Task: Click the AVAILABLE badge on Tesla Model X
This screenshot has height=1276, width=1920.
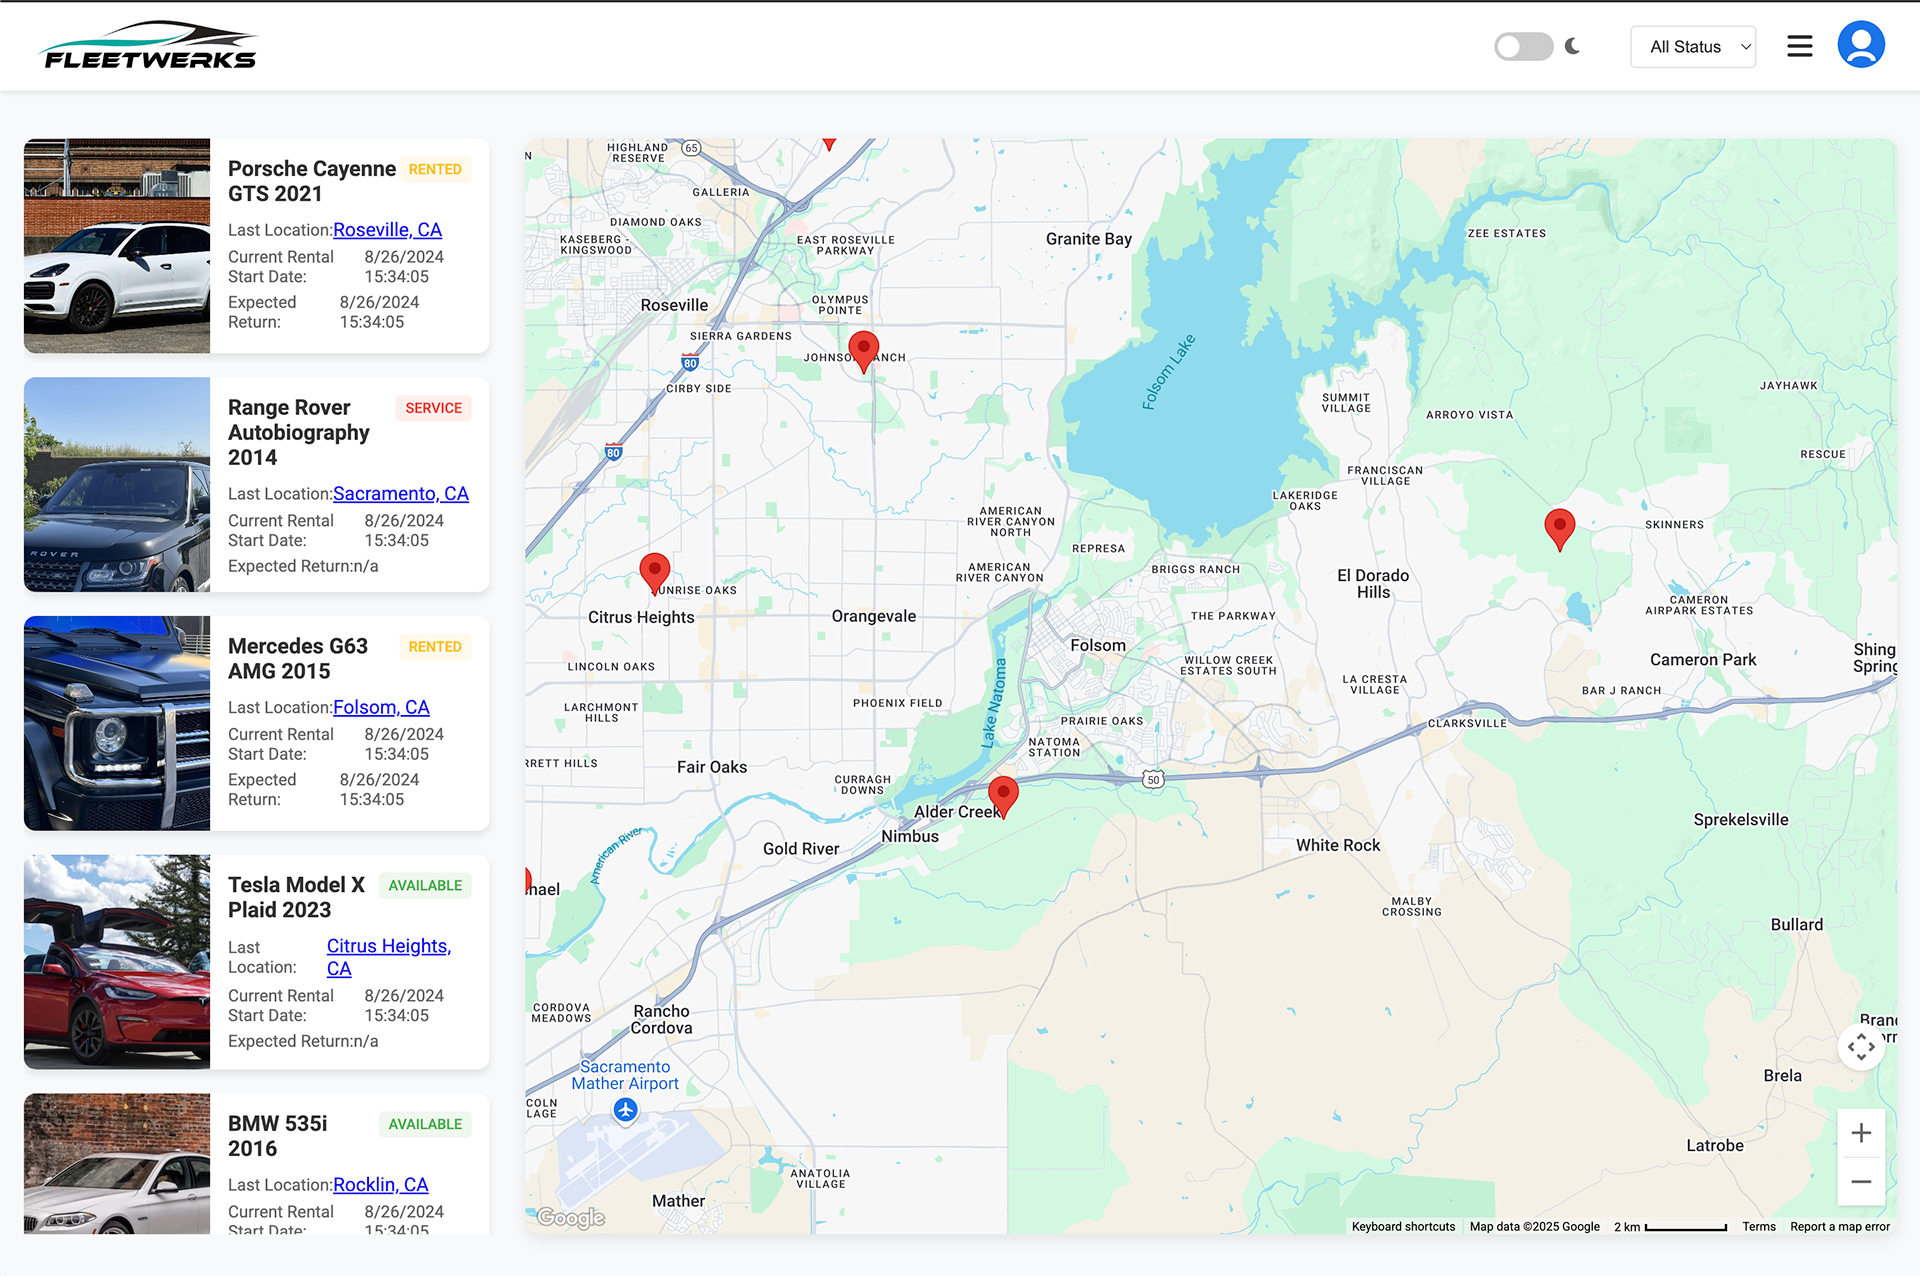Action: 425,886
